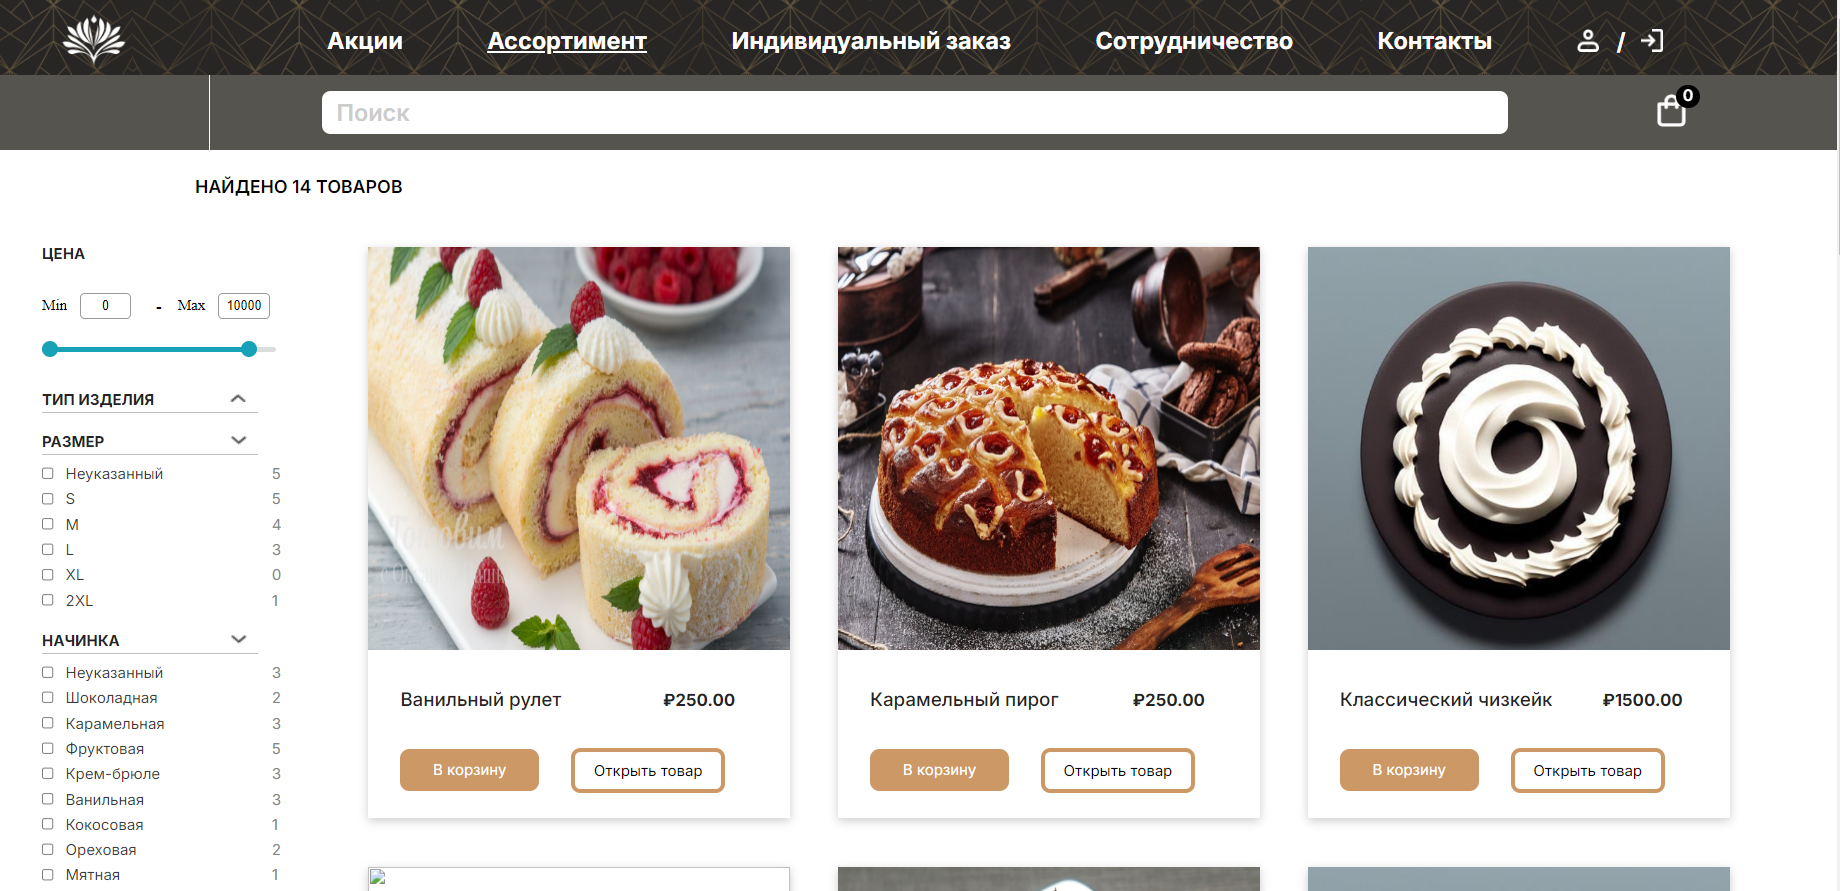Collapse the РАЗМЕР filter section

point(239,440)
